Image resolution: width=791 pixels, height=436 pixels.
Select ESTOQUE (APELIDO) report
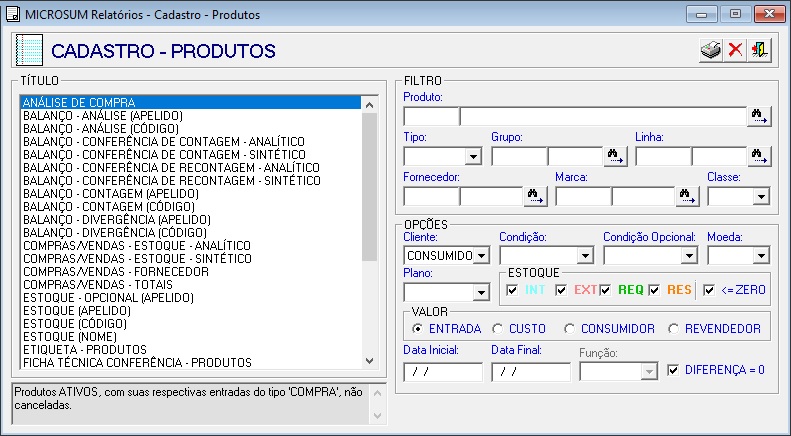(x=191, y=311)
